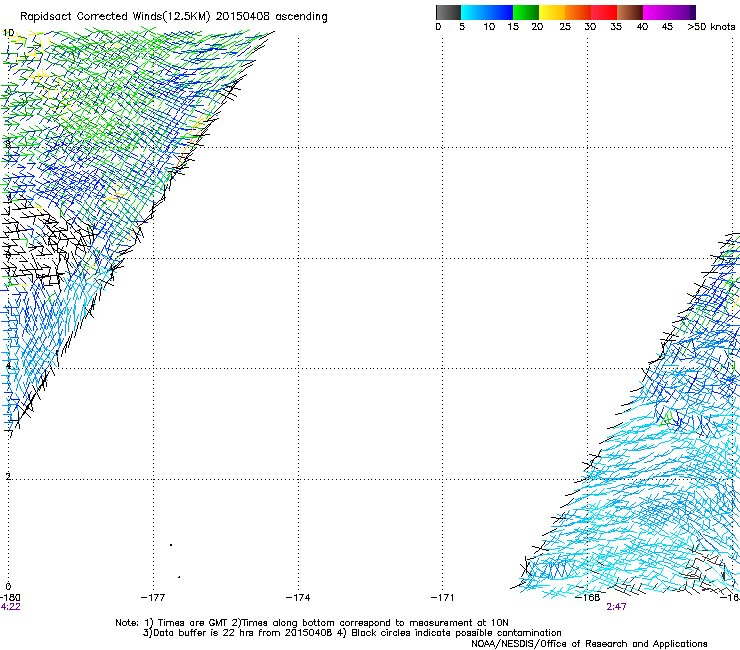Click the '-177' longitude axis label
Image resolution: width=740 pixels, height=650 pixels.
point(153,598)
